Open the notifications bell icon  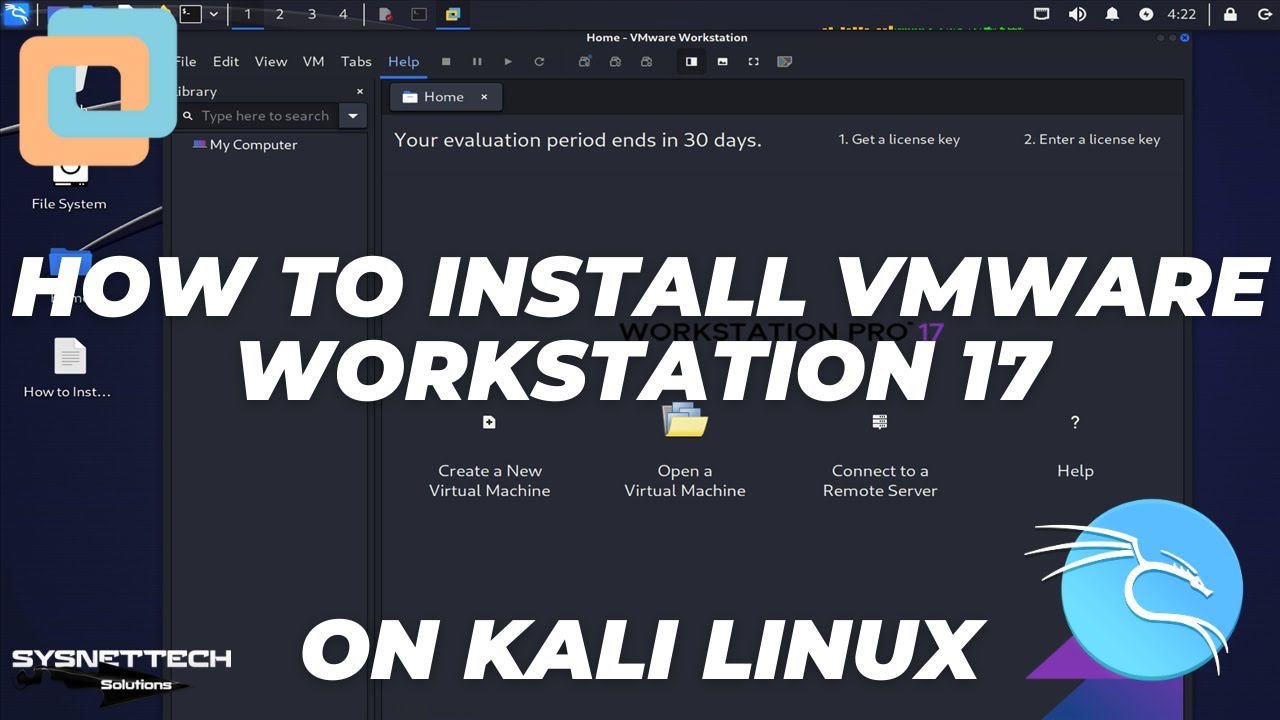pos(1112,14)
